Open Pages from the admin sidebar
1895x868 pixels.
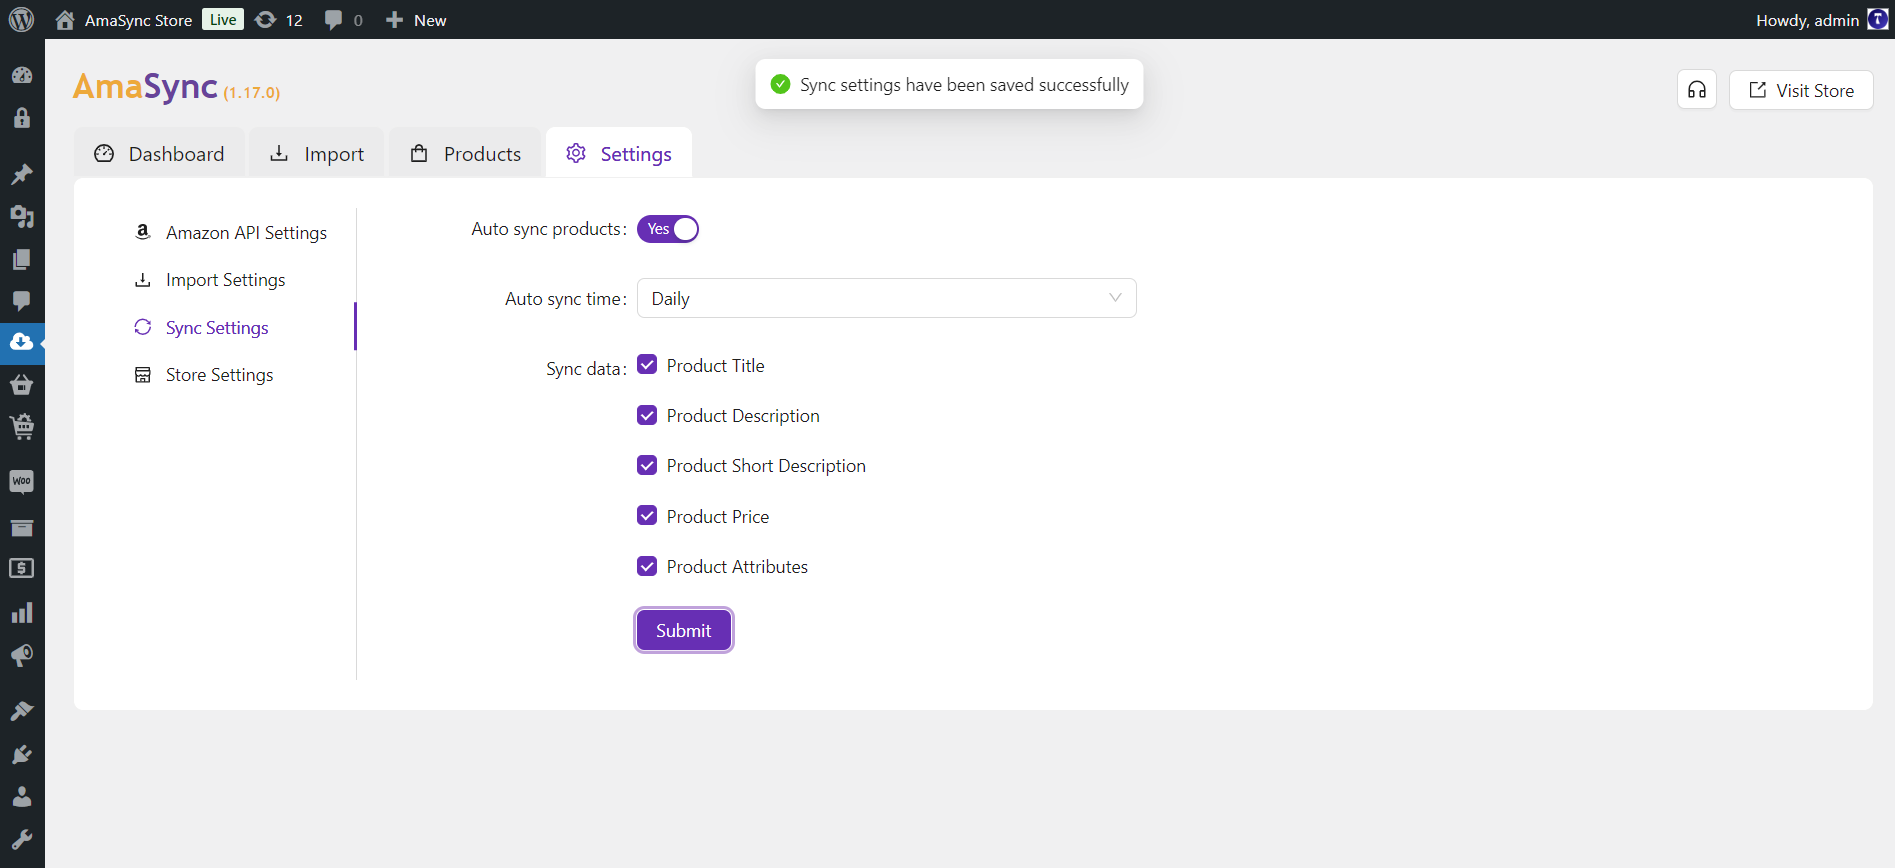[x=22, y=259]
